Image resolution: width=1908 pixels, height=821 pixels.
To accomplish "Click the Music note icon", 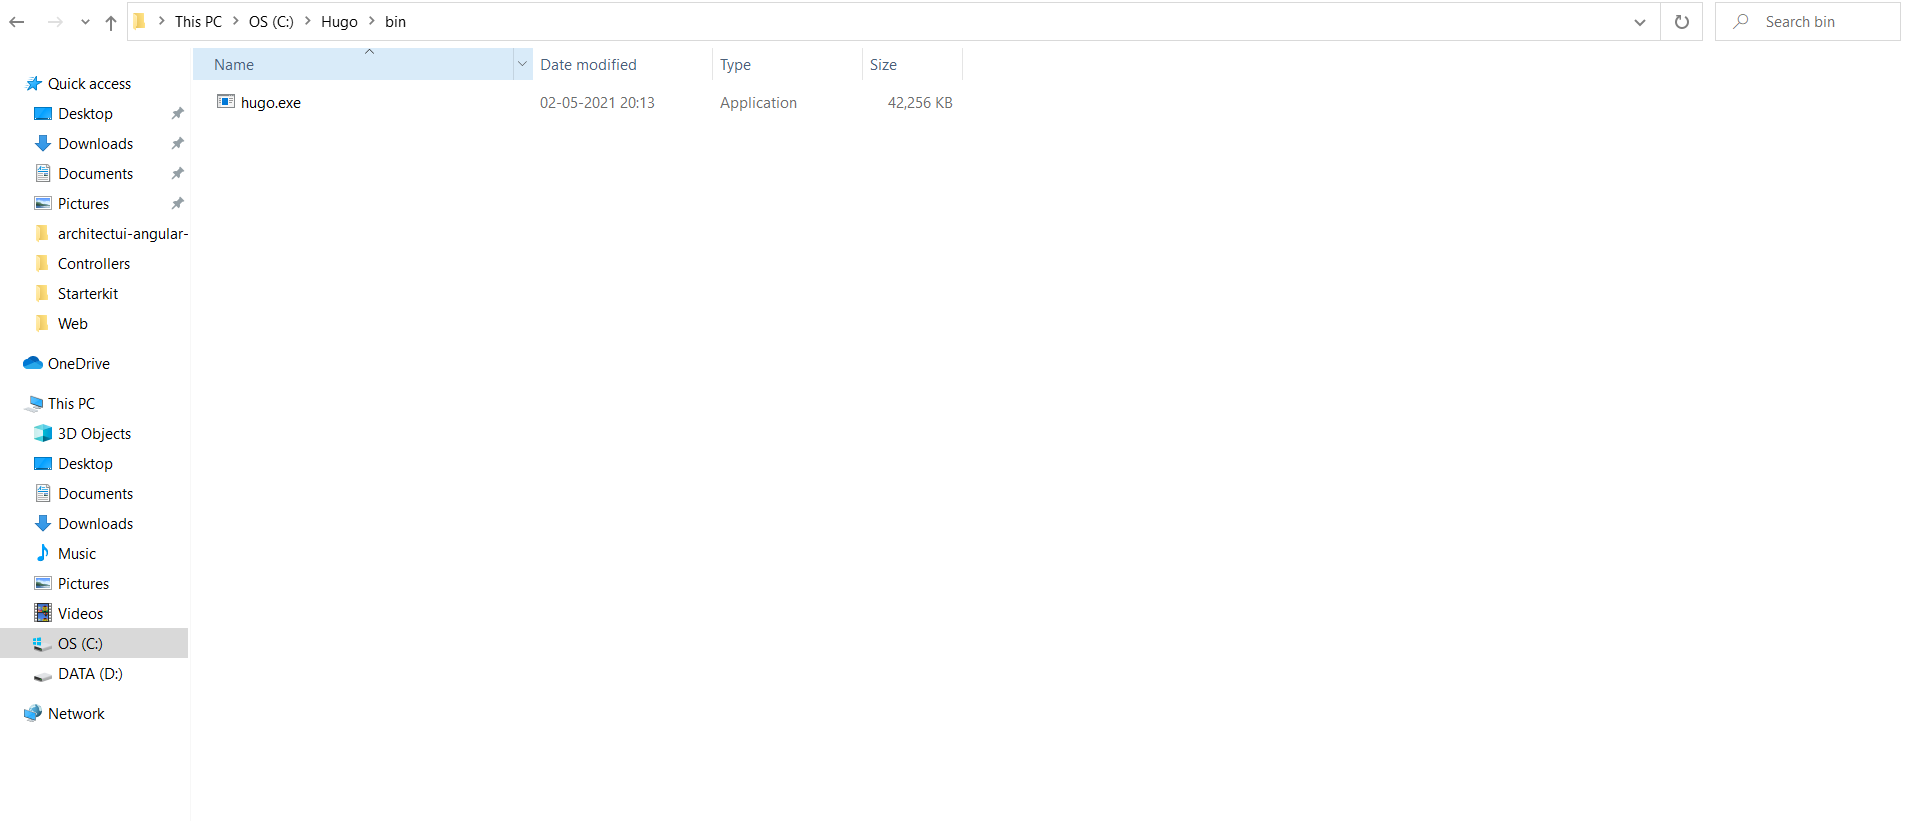I will tap(43, 553).
